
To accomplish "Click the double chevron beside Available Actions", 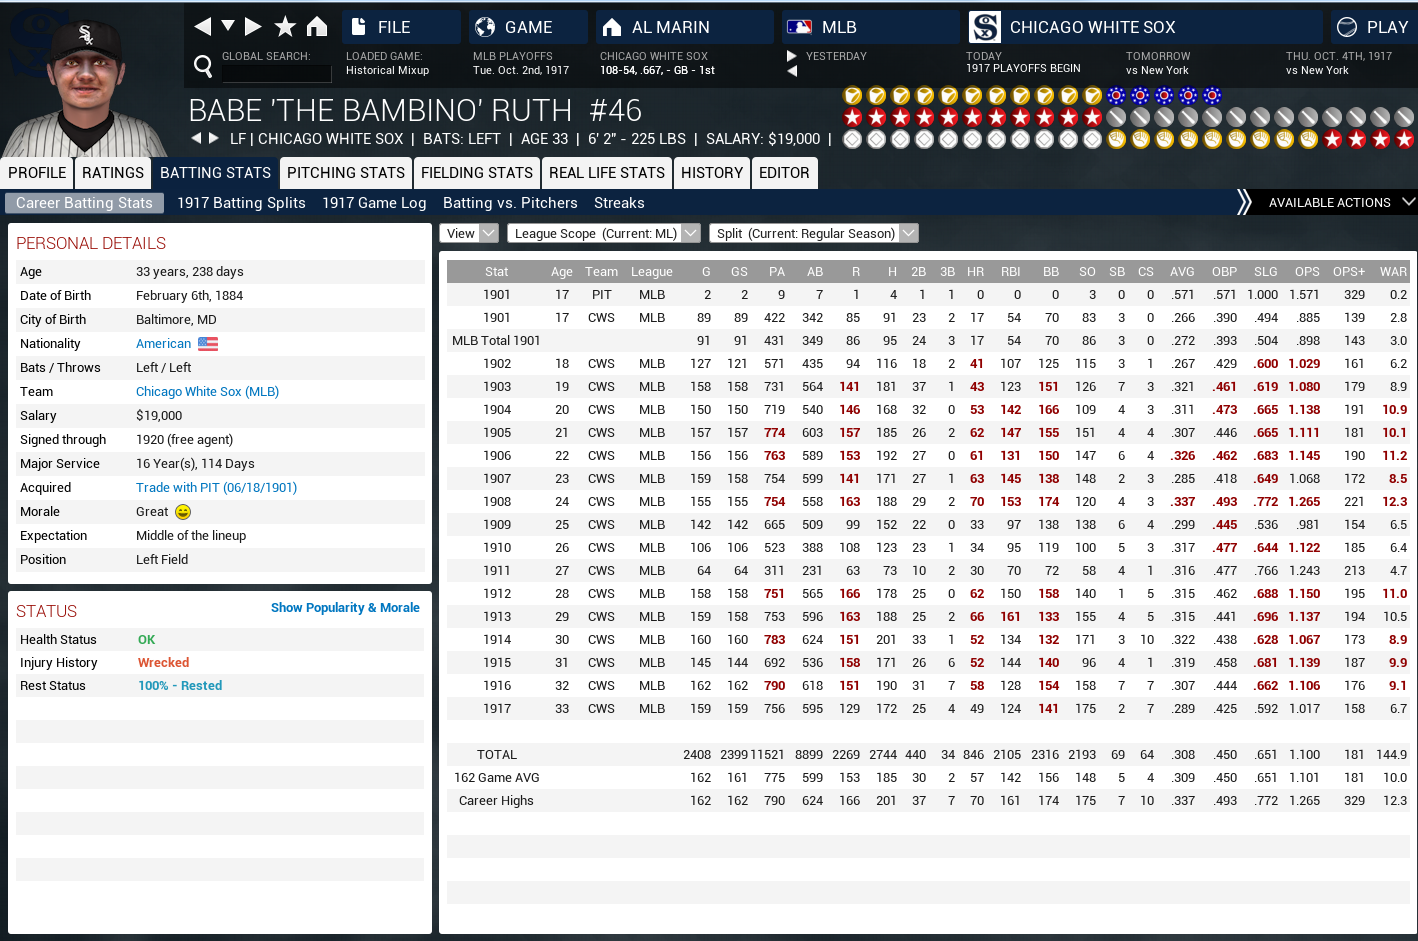I will [1244, 202].
